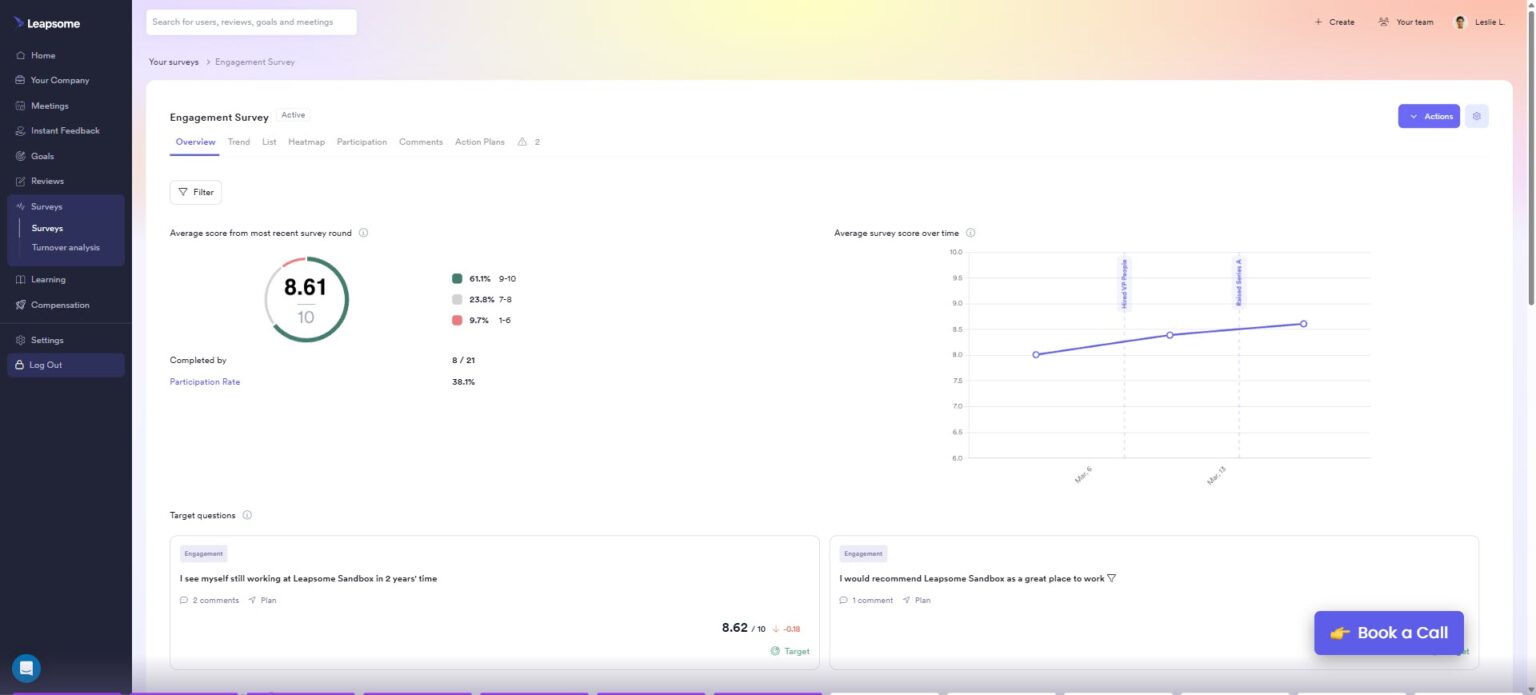Select the Goals icon in sidebar
The width and height of the screenshot is (1536, 695).
click(22, 156)
